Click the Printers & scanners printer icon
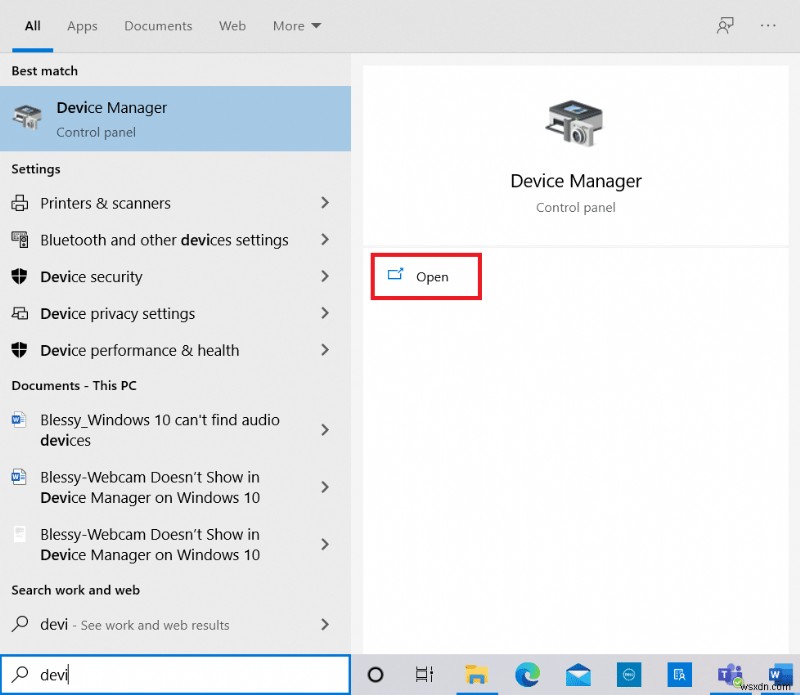 coord(21,202)
